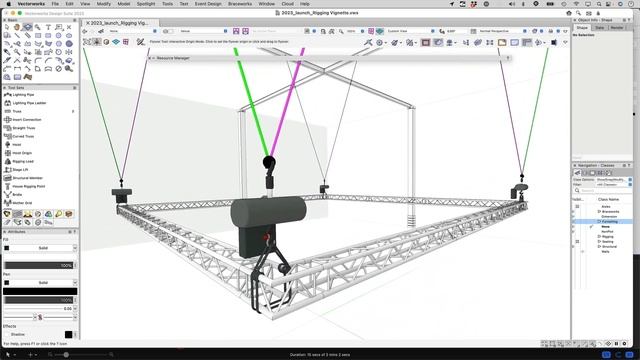This screenshot has width=640, height=360.
Task: Switch to the Data tab in Object Info
Action: [x=599, y=28]
